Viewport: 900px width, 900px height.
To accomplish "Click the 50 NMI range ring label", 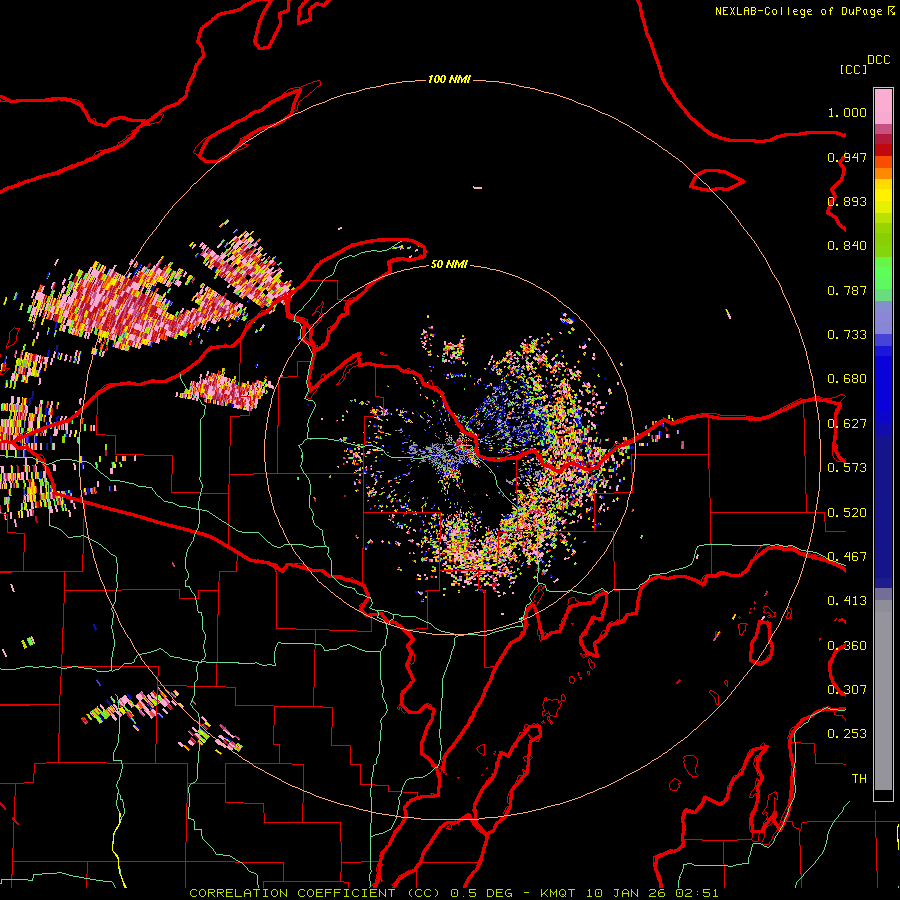I will point(449,265).
